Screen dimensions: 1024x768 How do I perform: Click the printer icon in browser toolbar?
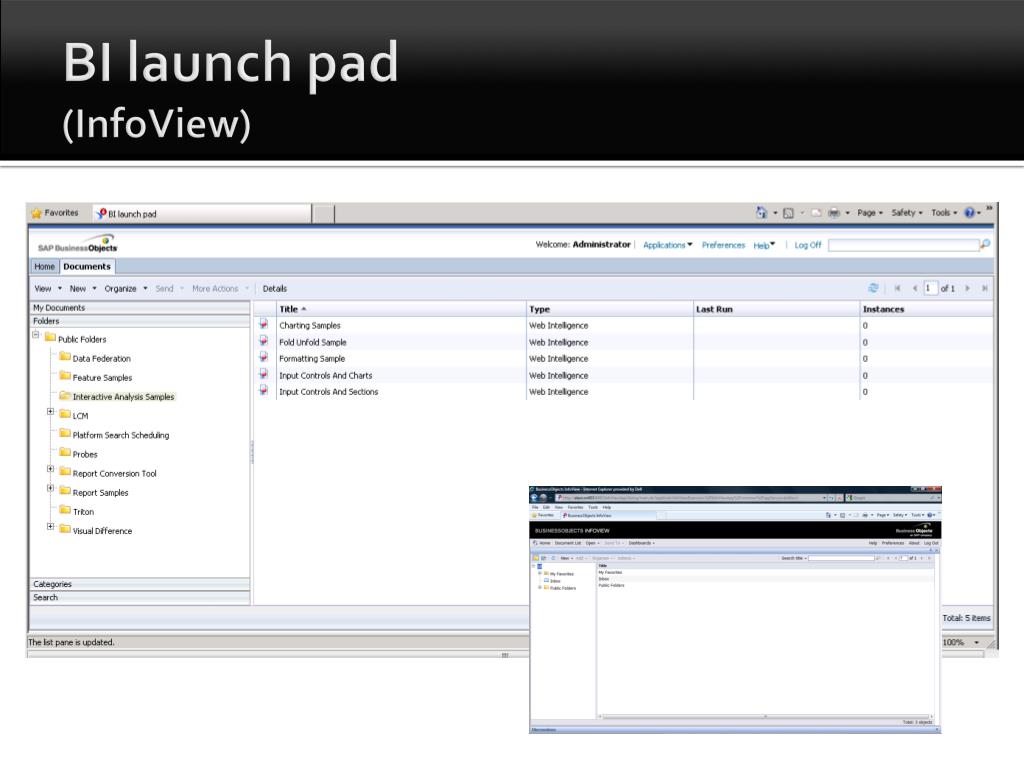834,213
